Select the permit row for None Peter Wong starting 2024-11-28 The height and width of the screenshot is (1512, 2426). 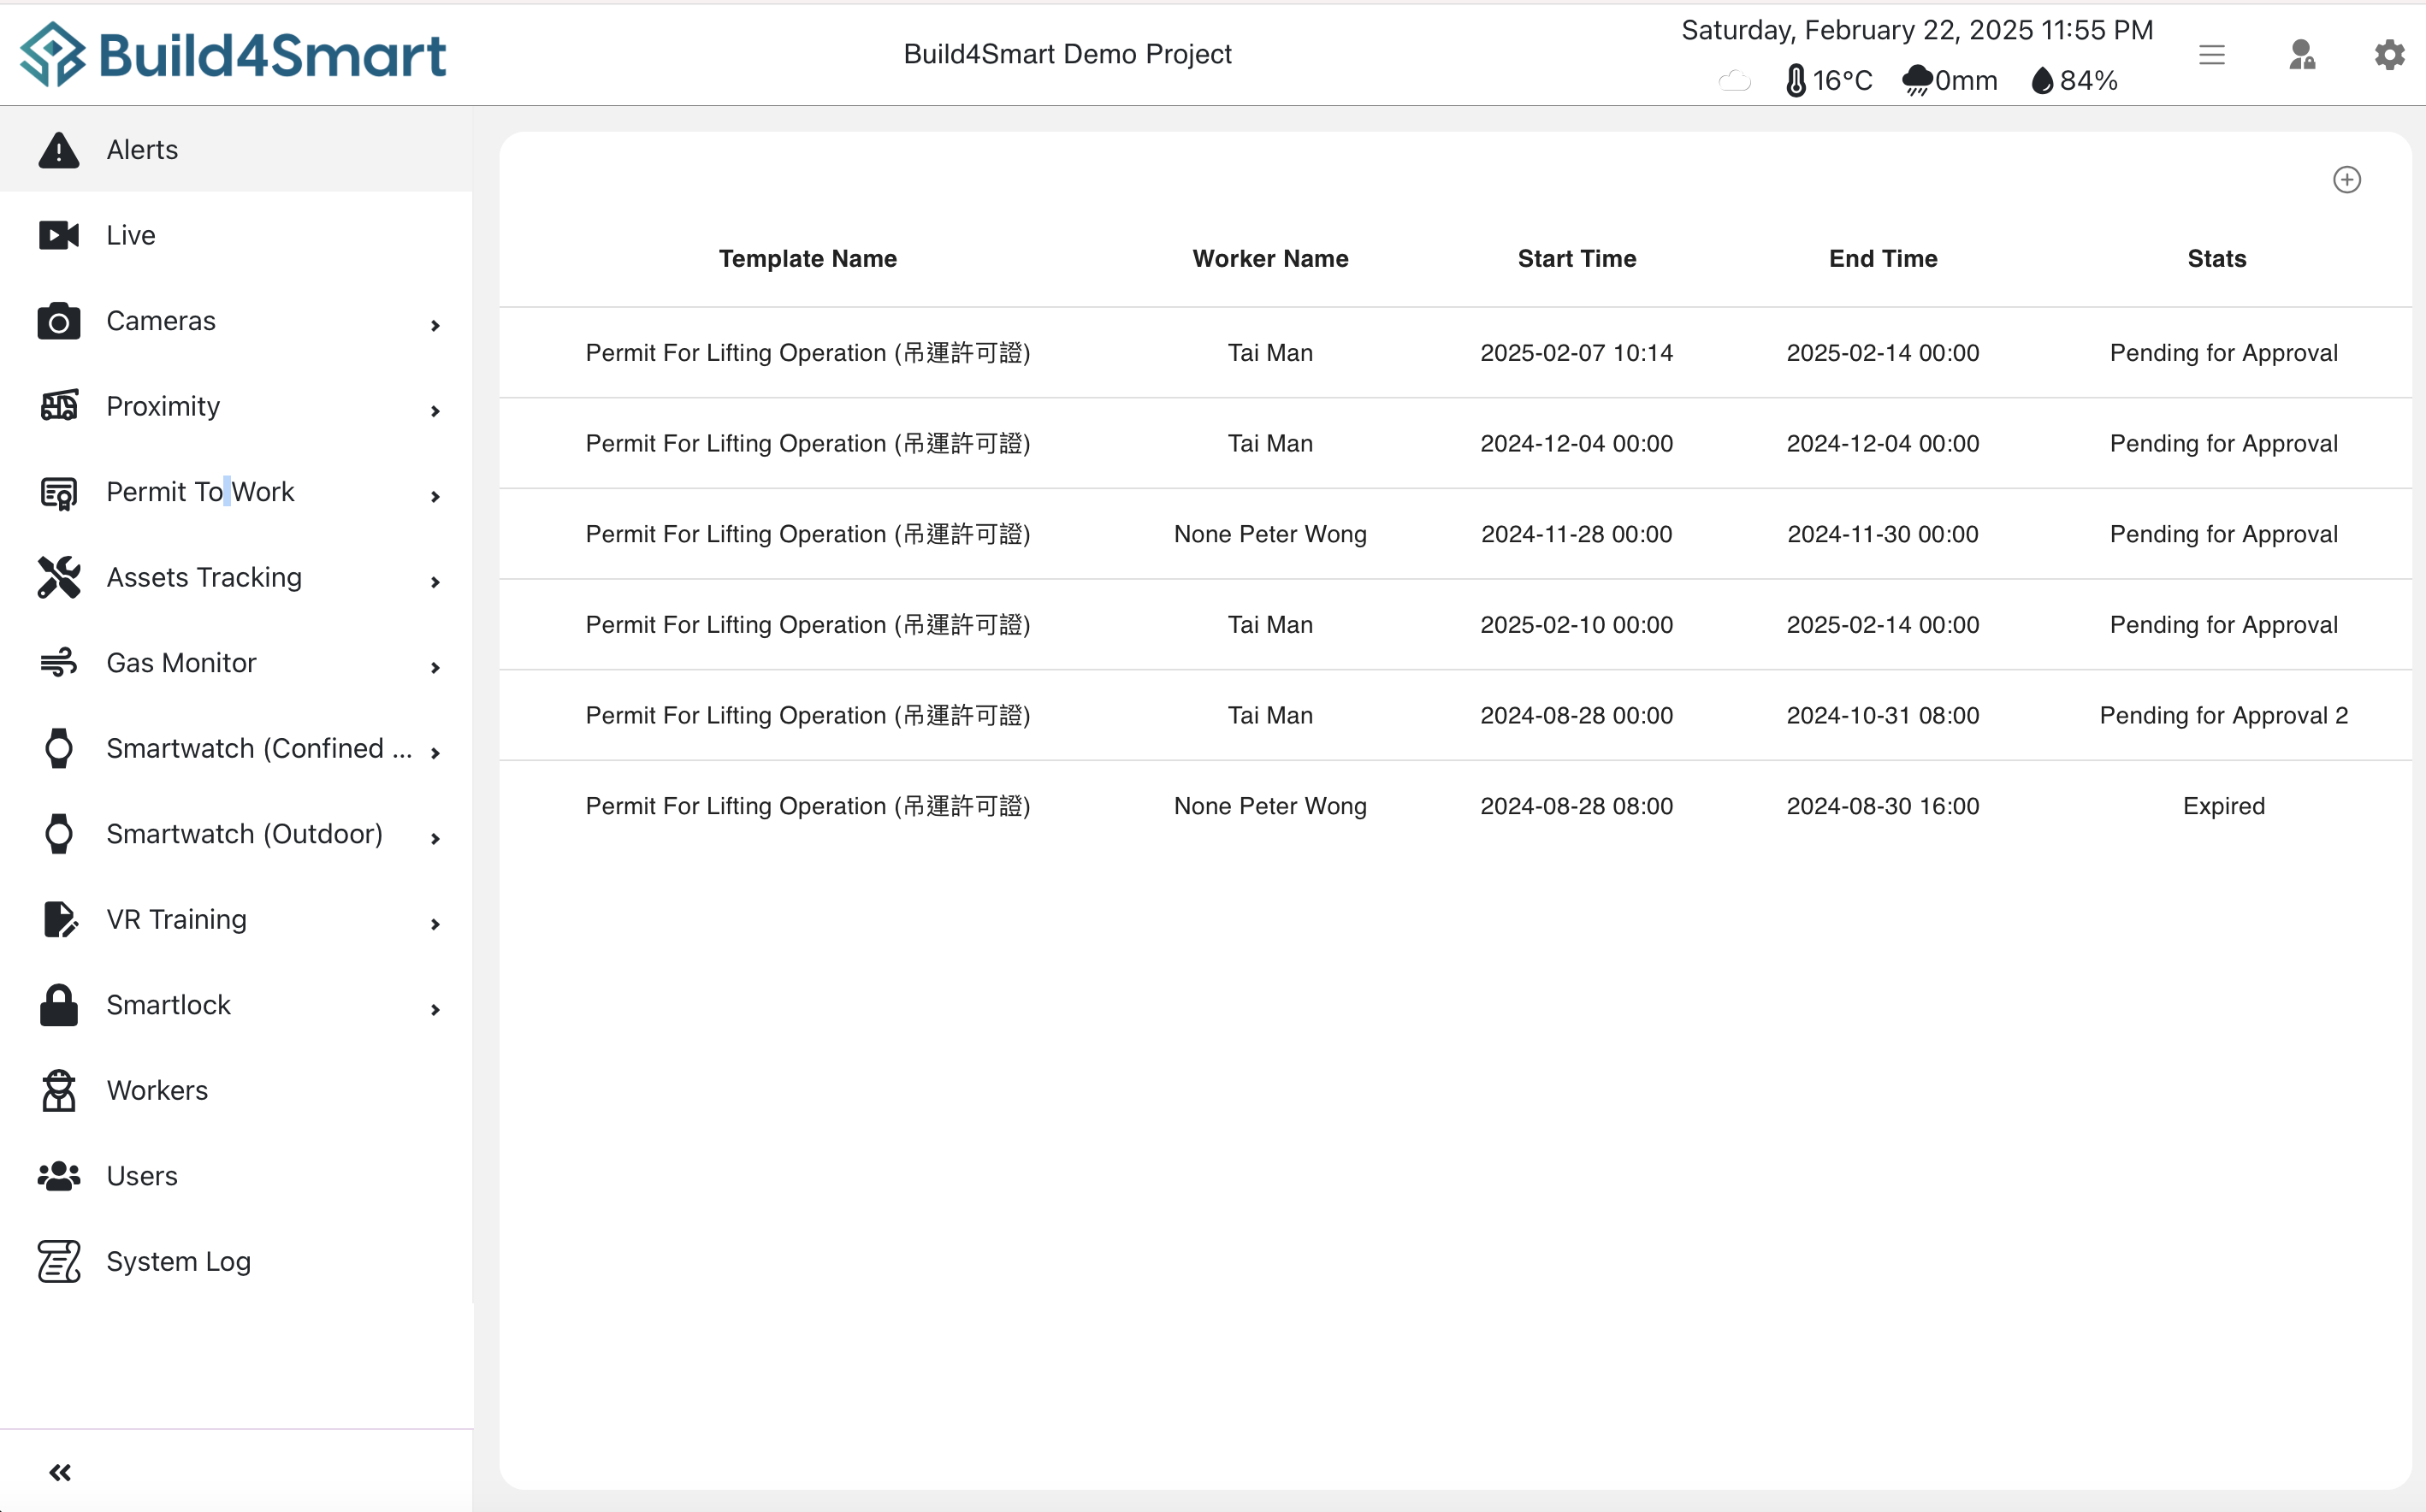click(1269, 533)
